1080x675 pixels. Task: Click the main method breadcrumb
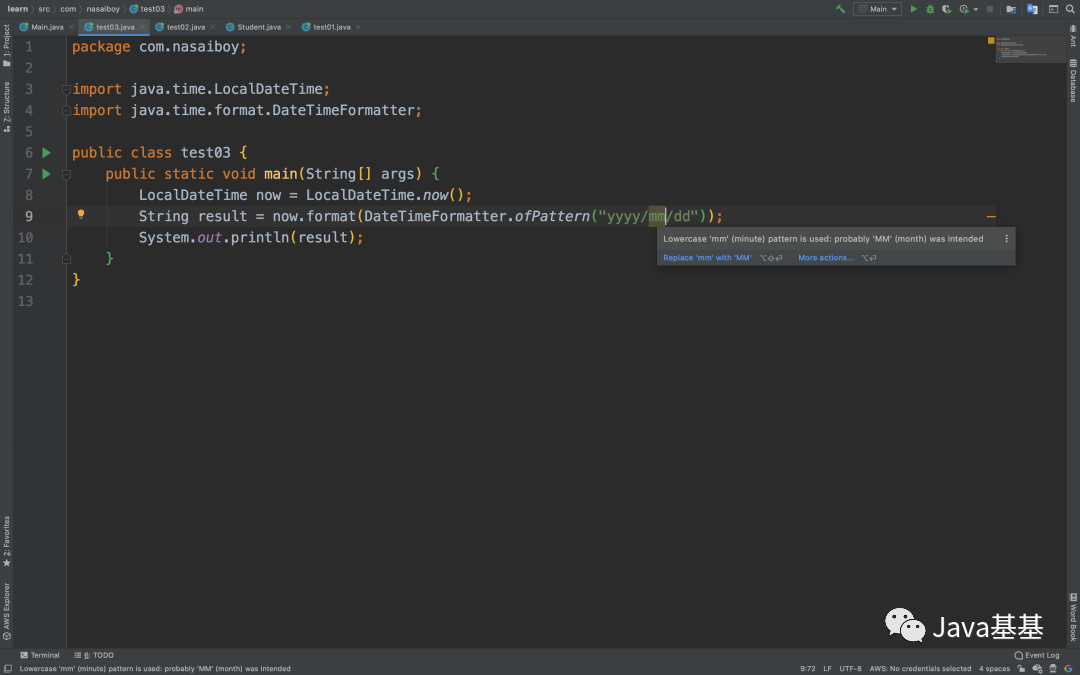click(x=189, y=9)
